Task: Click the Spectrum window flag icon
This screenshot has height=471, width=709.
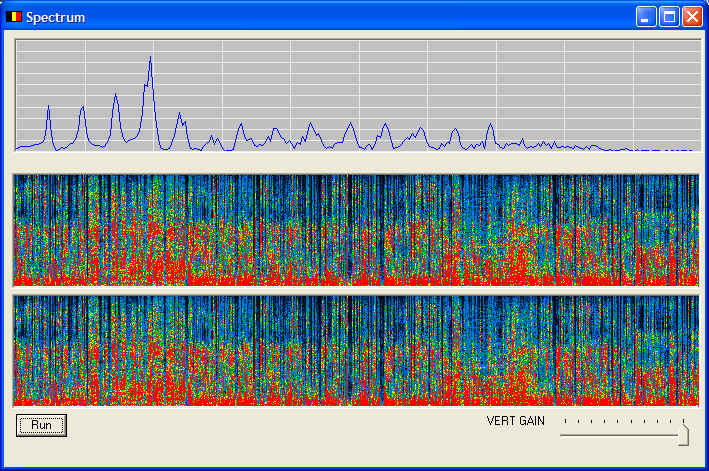Action: [x=14, y=17]
